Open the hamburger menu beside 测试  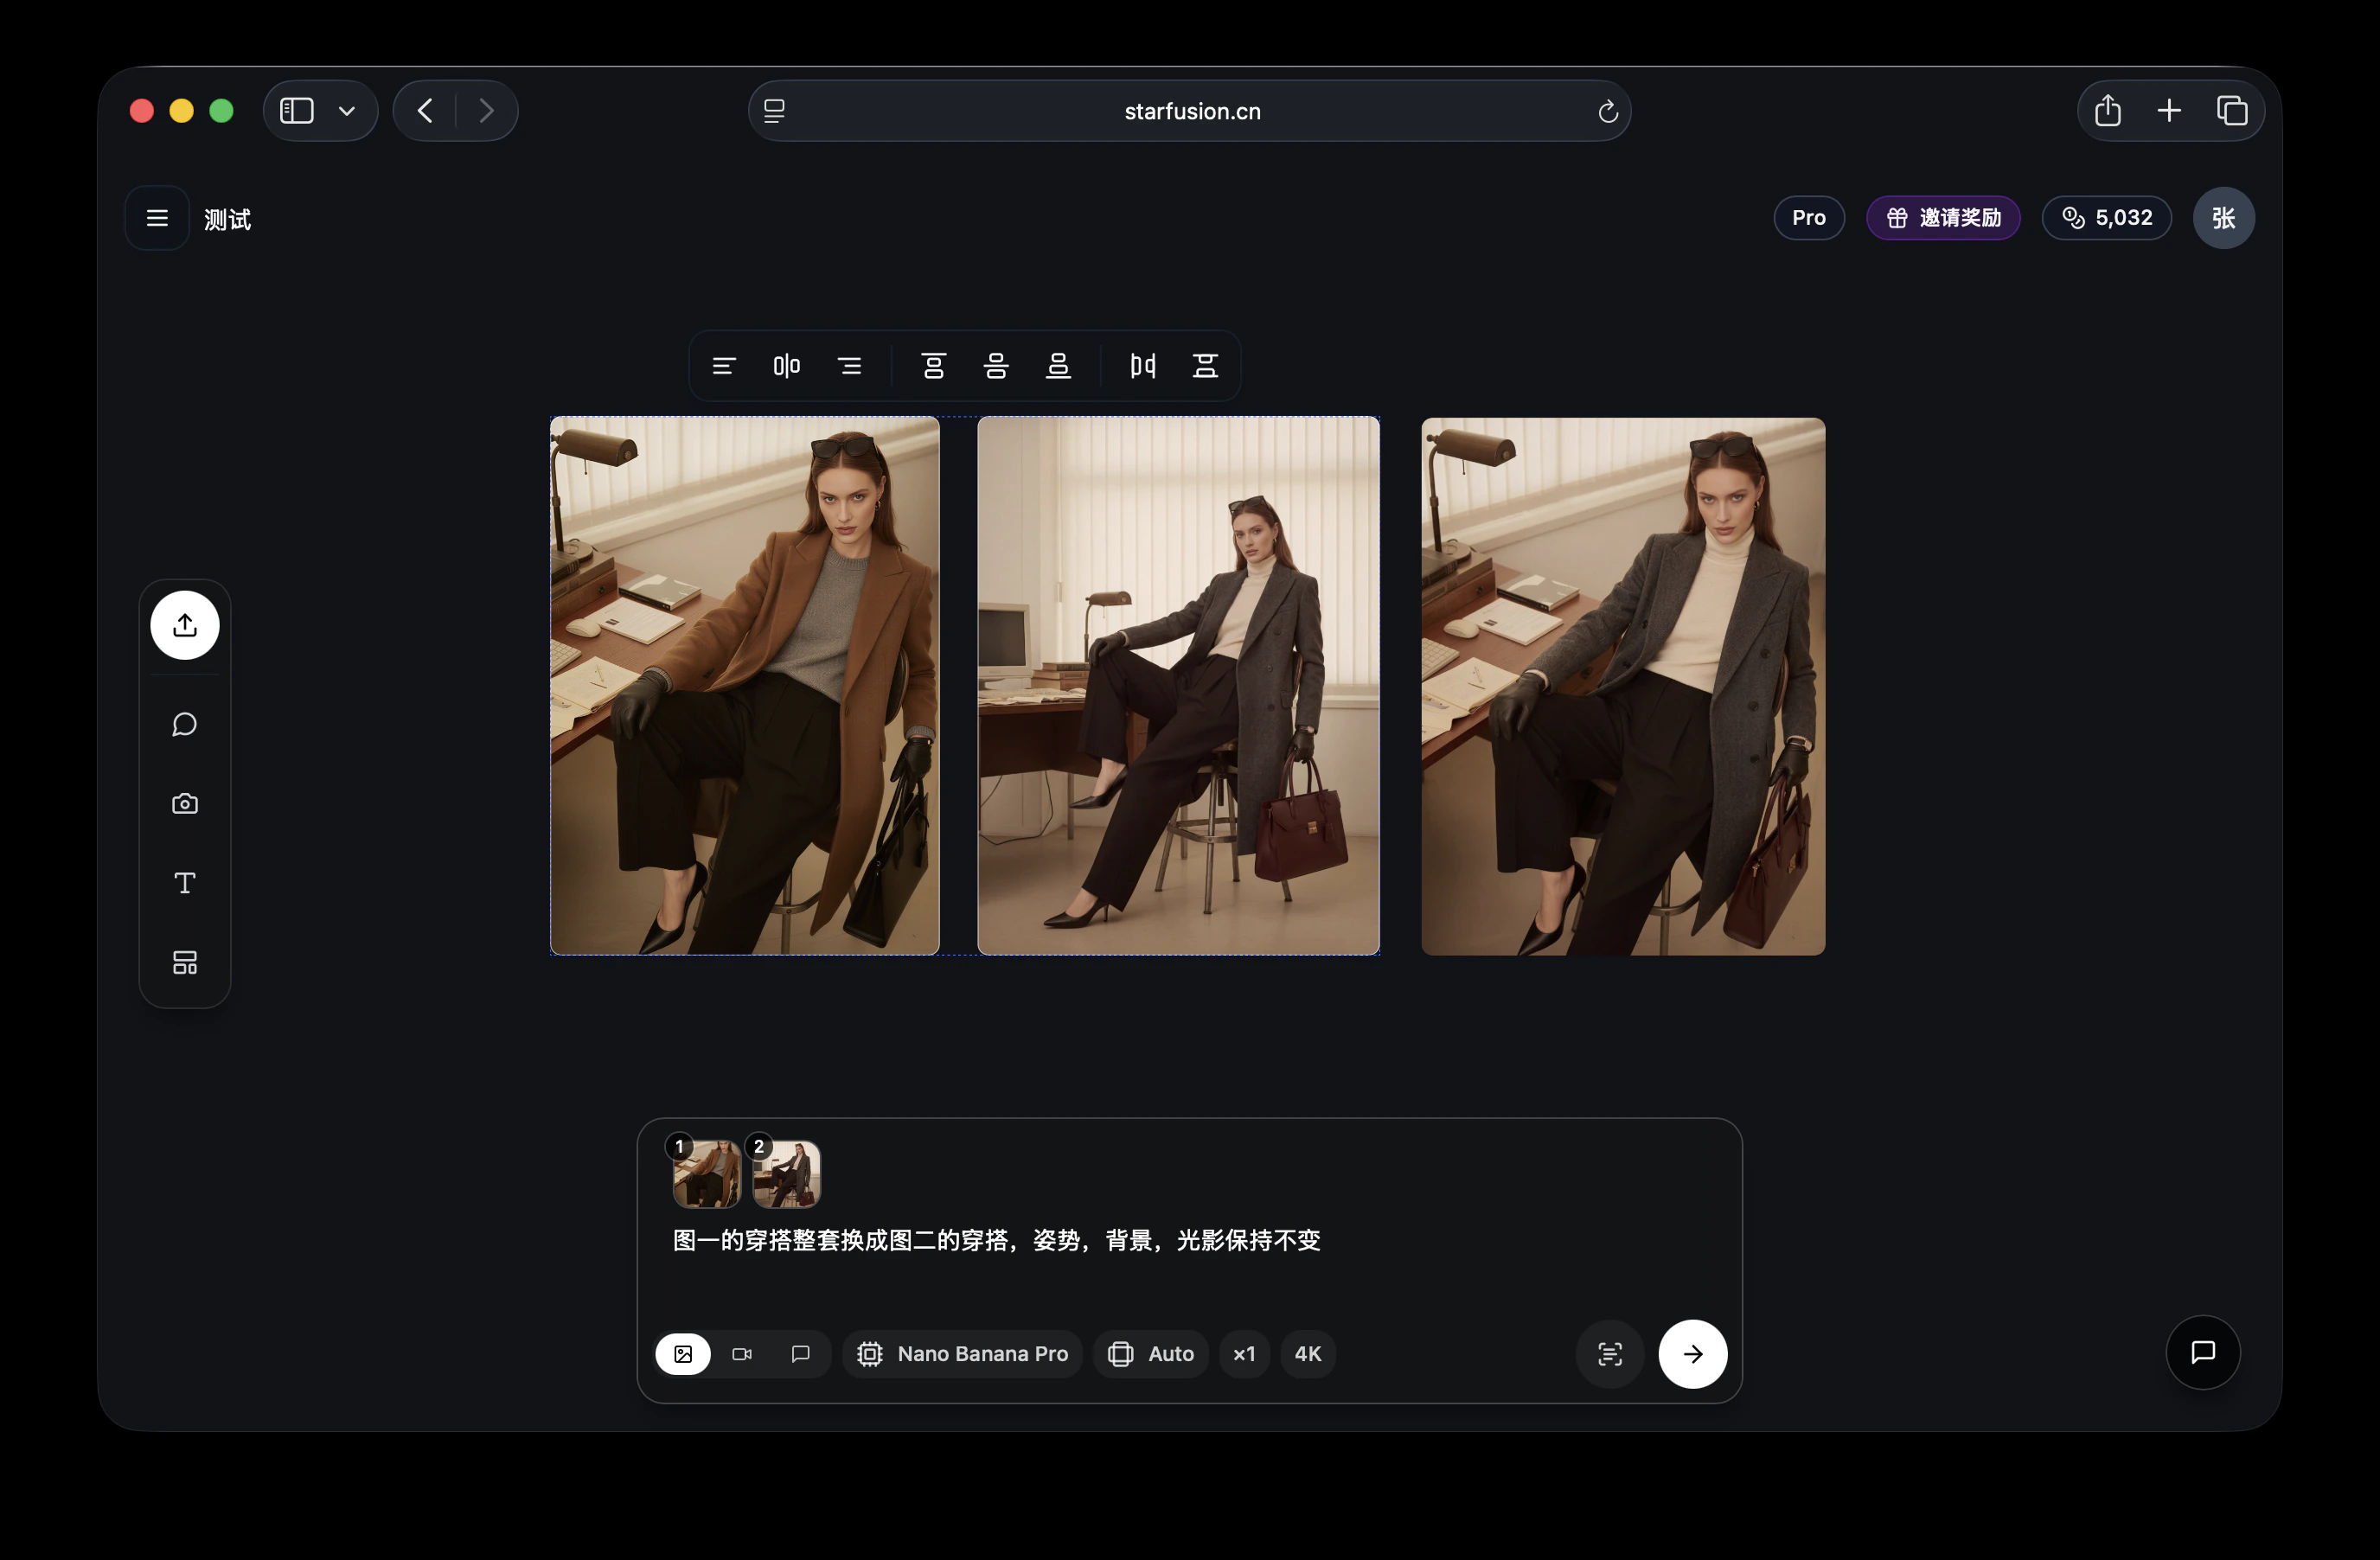157,218
